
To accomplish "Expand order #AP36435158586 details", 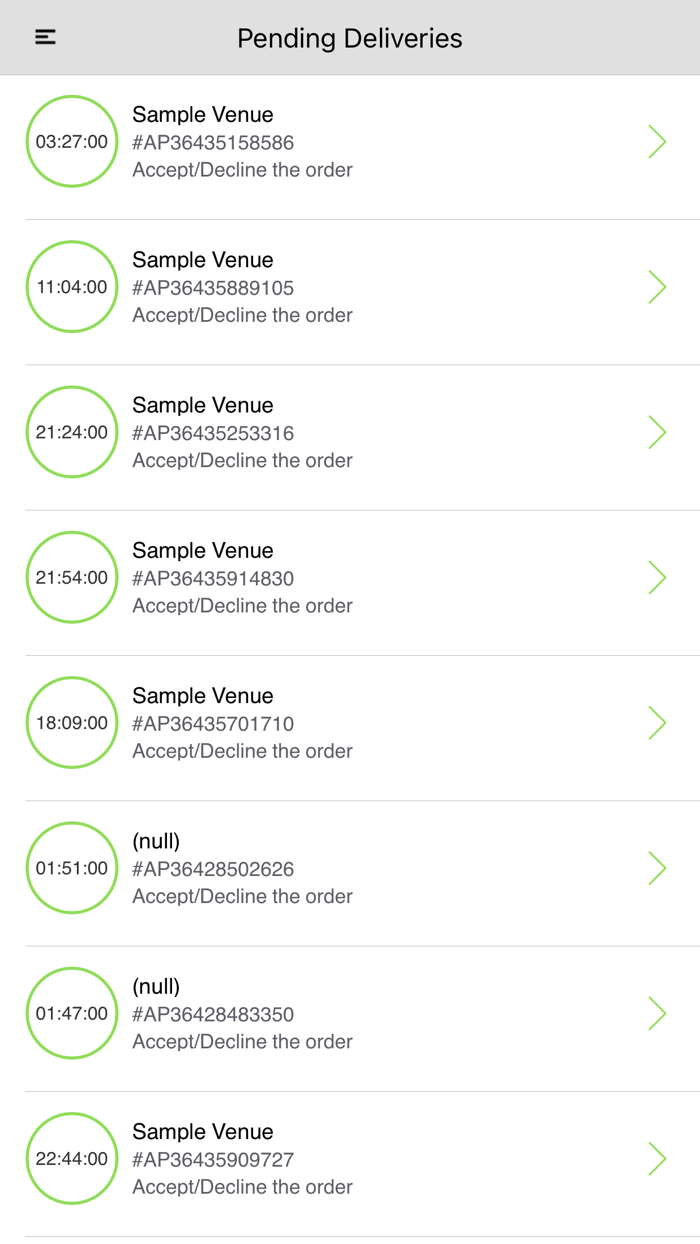I will 657,141.
